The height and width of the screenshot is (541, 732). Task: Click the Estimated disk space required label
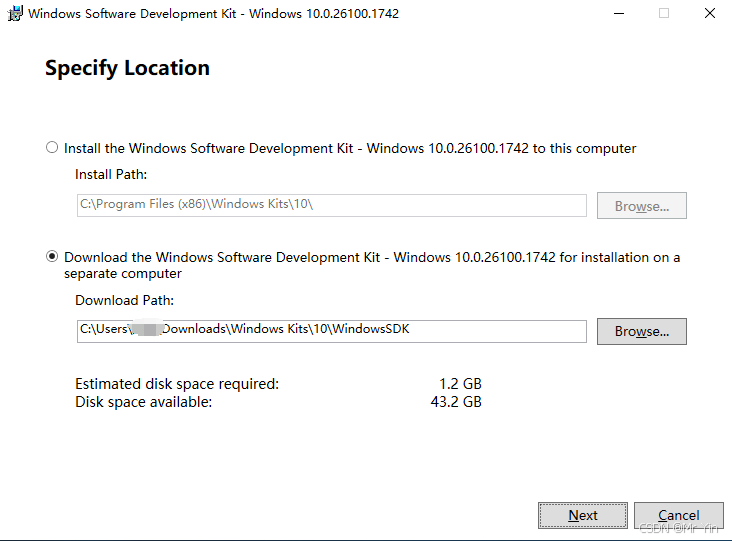coord(177,384)
